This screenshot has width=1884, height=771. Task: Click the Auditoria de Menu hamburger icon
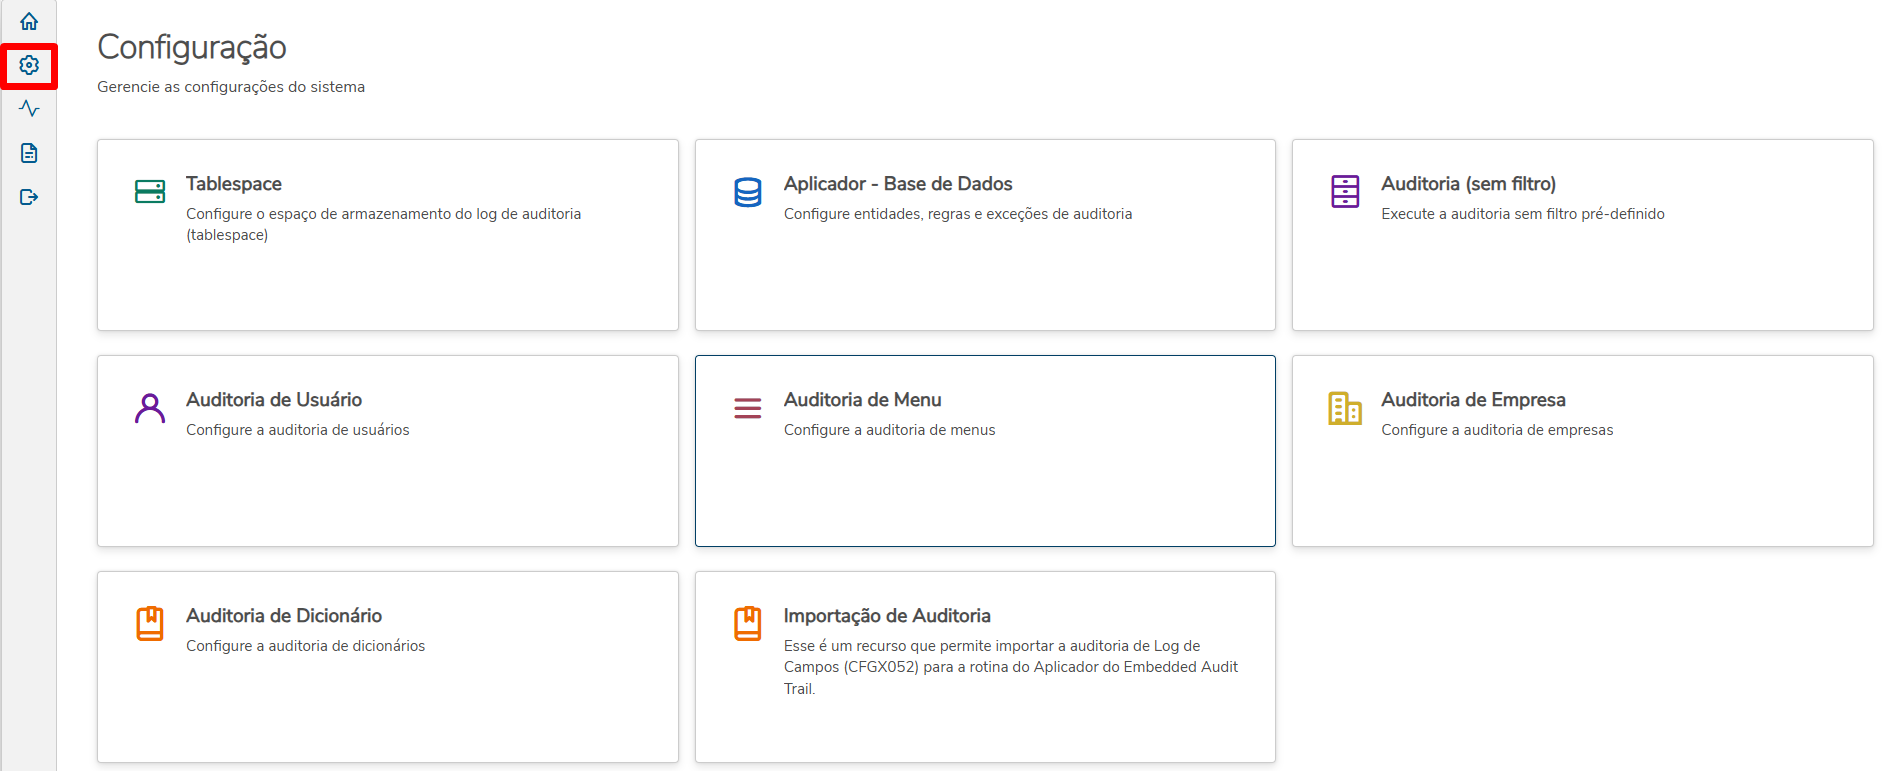pyautogui.click(x=747, y=408)
